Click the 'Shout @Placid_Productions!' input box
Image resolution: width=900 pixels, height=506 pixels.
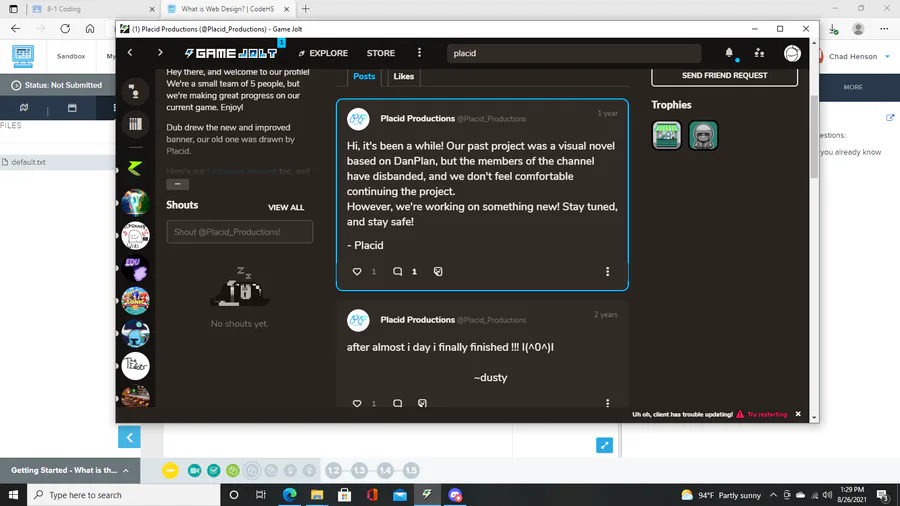239,232
